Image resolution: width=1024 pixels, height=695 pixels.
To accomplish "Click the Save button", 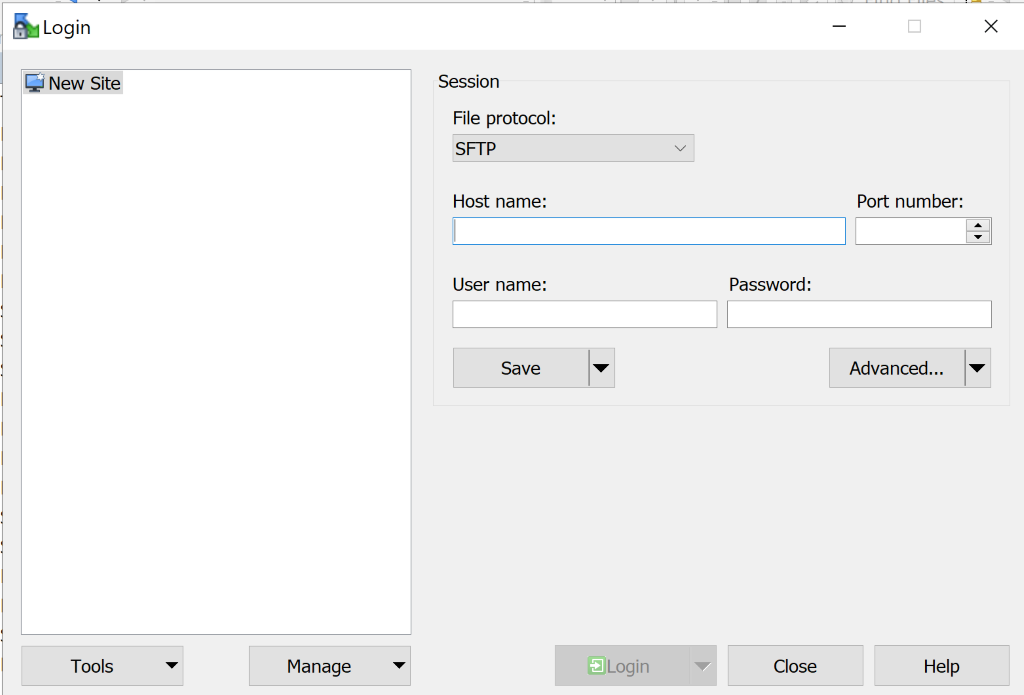I will [x=521, y=368].
